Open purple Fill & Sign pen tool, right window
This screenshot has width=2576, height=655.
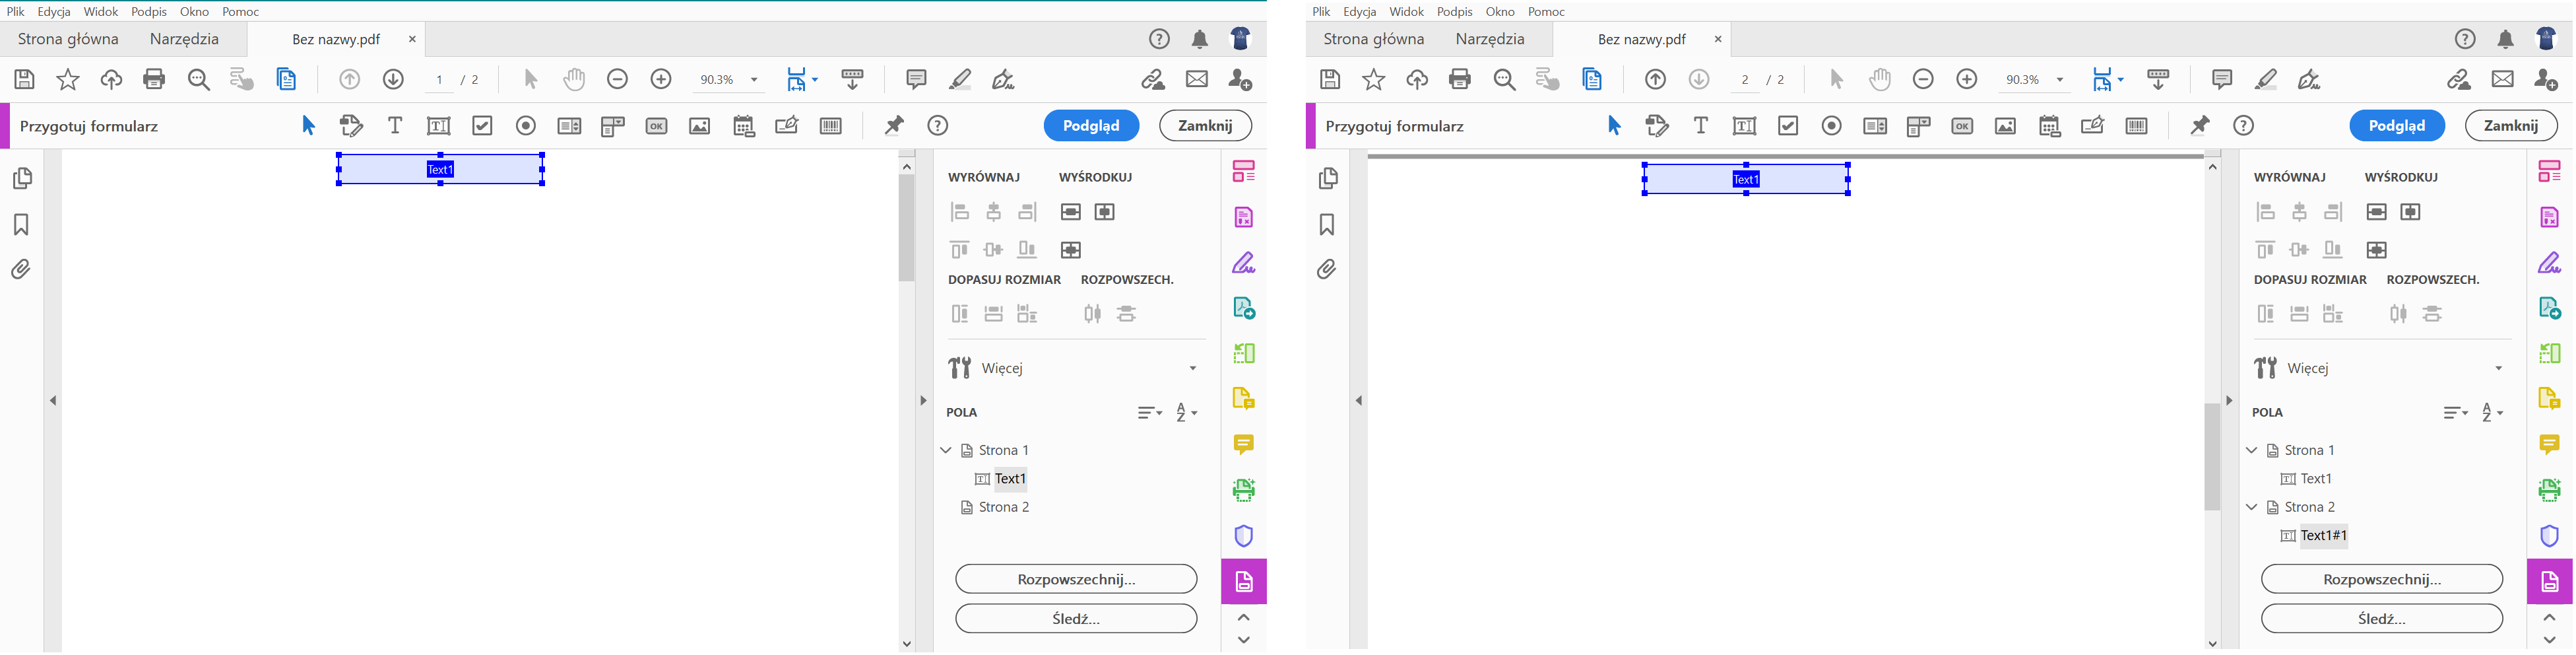[2550, 263]
